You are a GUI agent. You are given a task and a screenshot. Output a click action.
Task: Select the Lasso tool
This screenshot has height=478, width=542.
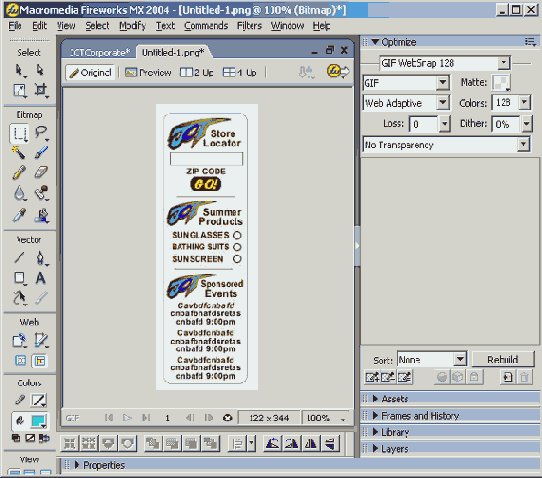41,133
